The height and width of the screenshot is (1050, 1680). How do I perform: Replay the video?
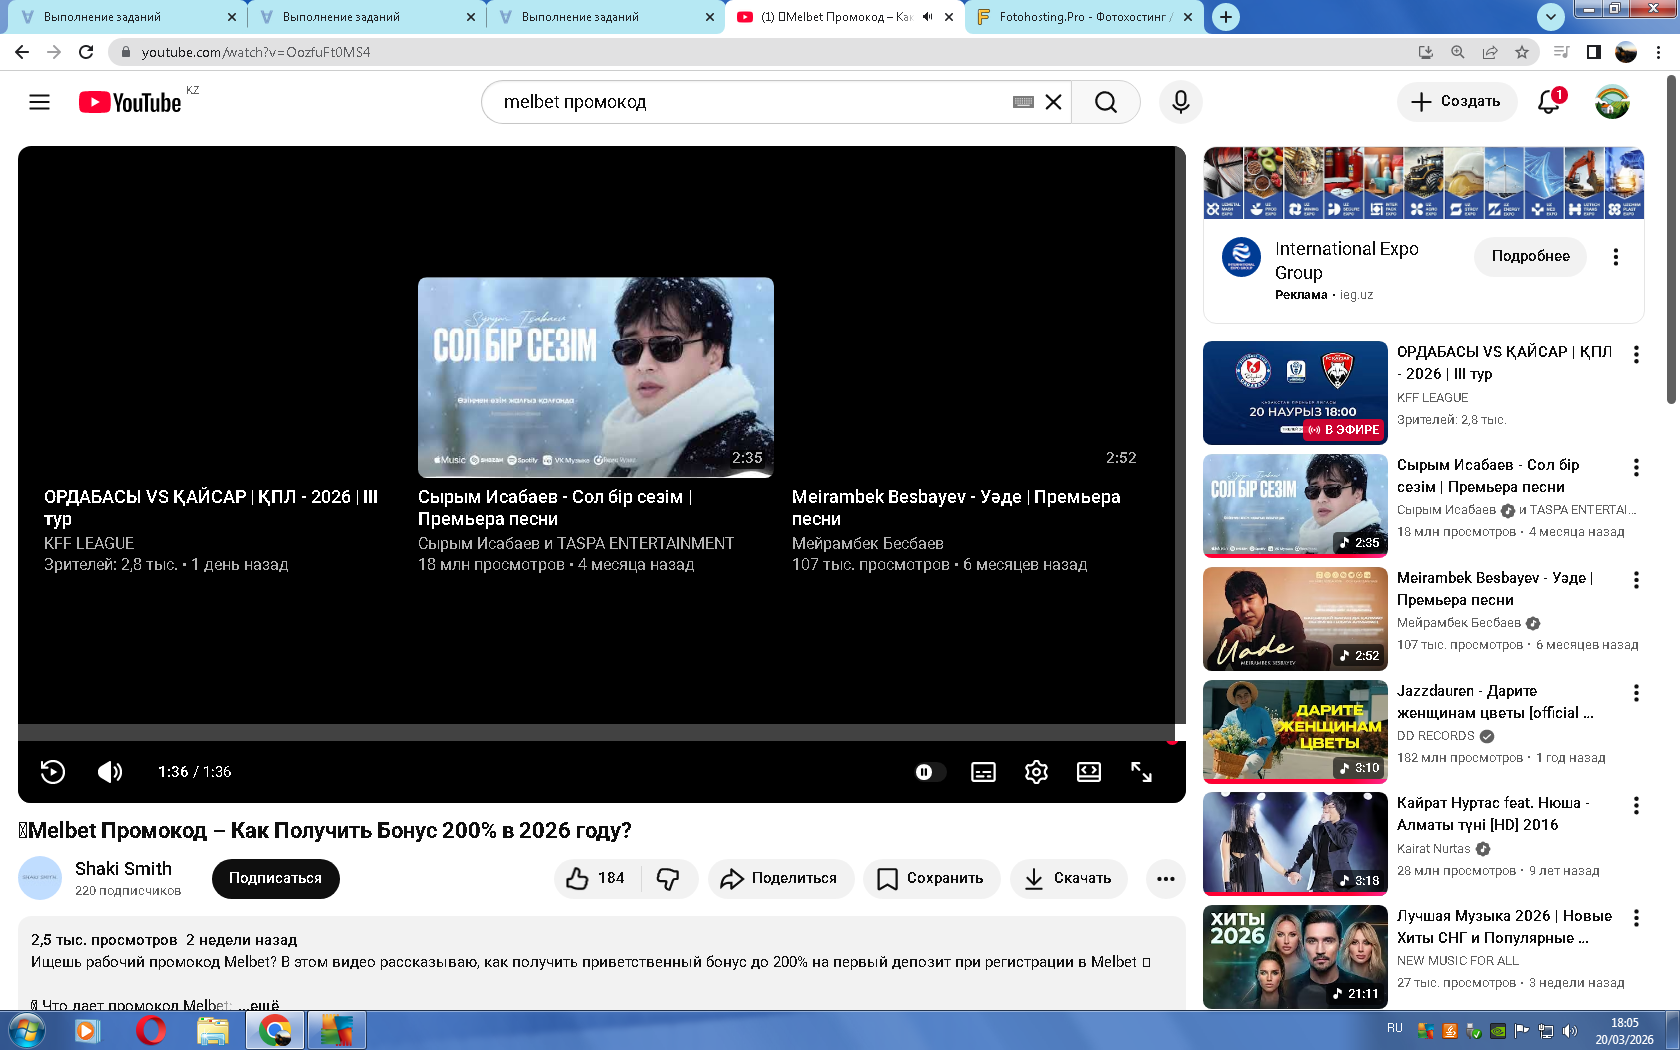[53, 772]
